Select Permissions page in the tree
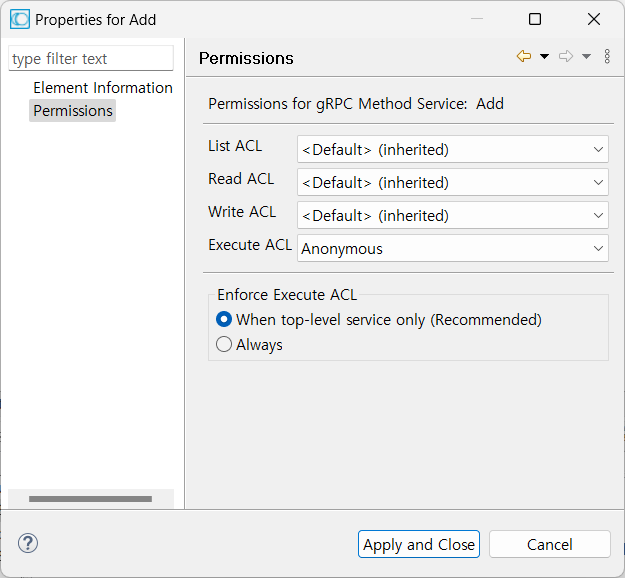This screenshot has width=625, height=578. pyautogui.click(x=72, y=111)
